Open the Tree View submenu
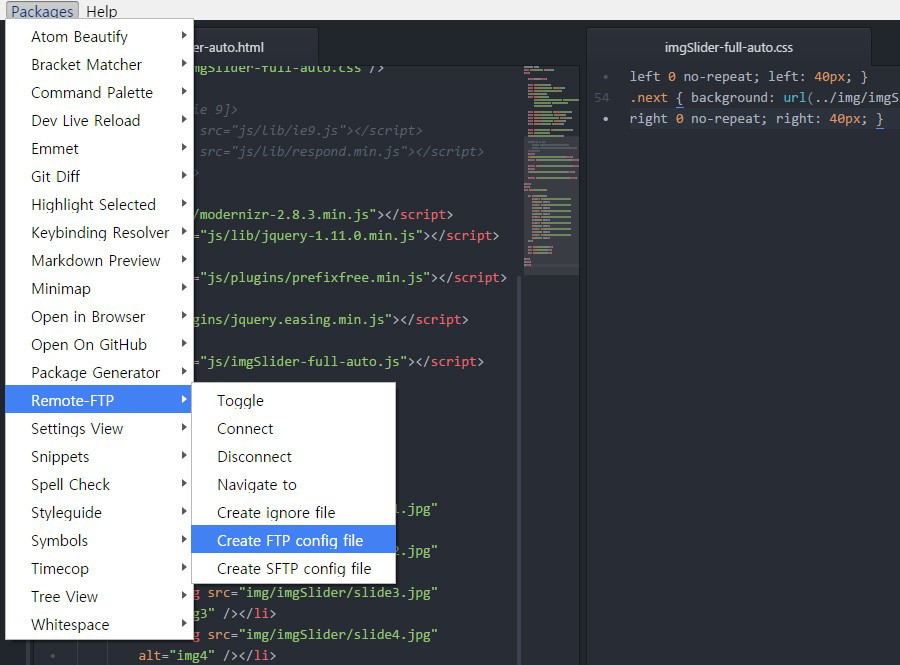900x665 pixels. pyautogui.click(x=99, y=597)
